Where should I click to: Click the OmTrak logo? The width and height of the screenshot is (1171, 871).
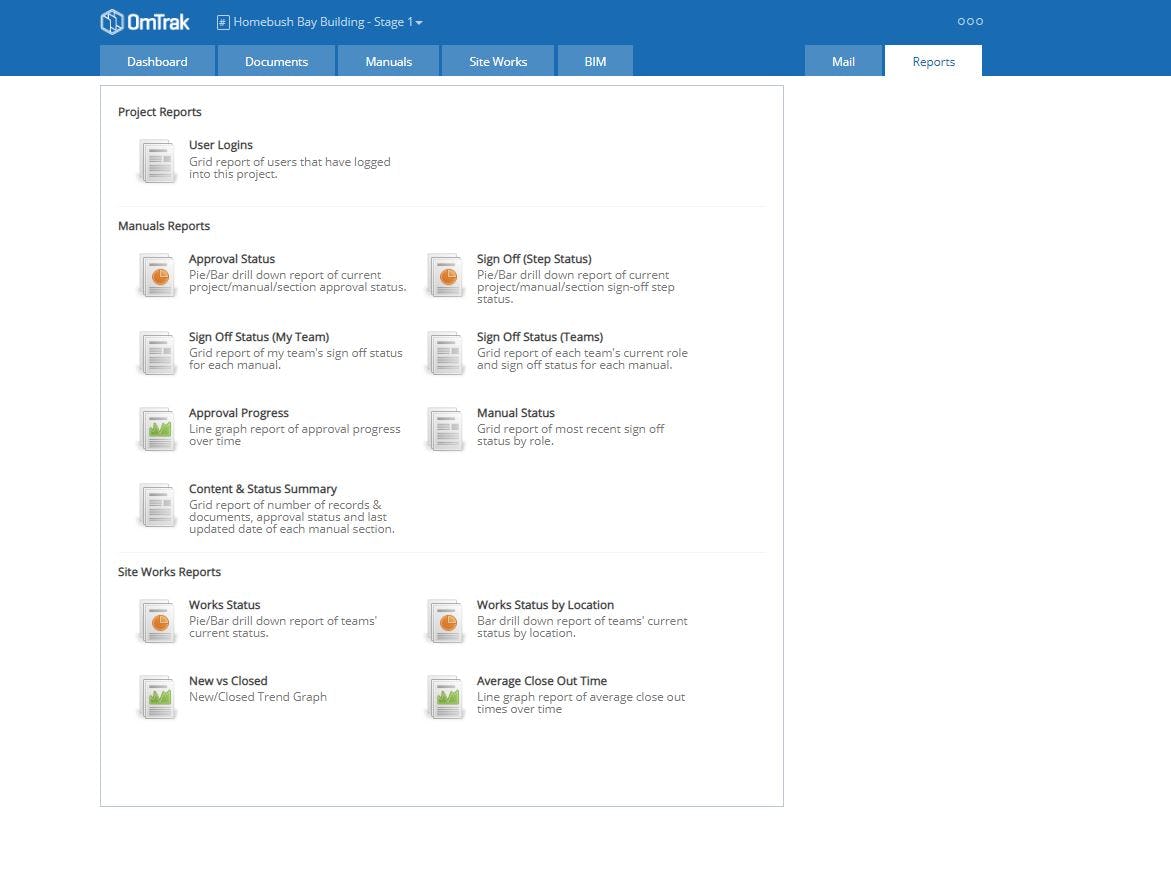[145, 21]
